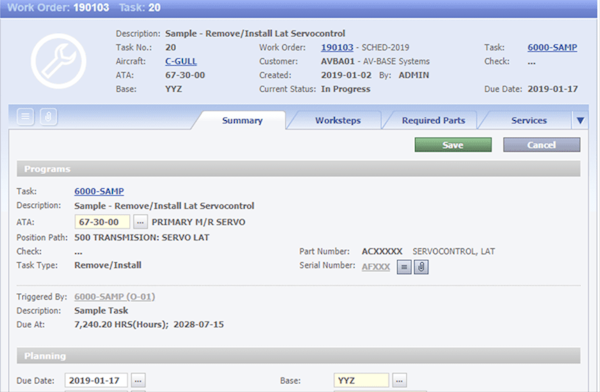Click the Cancel button
The height and width of the screenshot is (392, 600).
tap(541, 145)
